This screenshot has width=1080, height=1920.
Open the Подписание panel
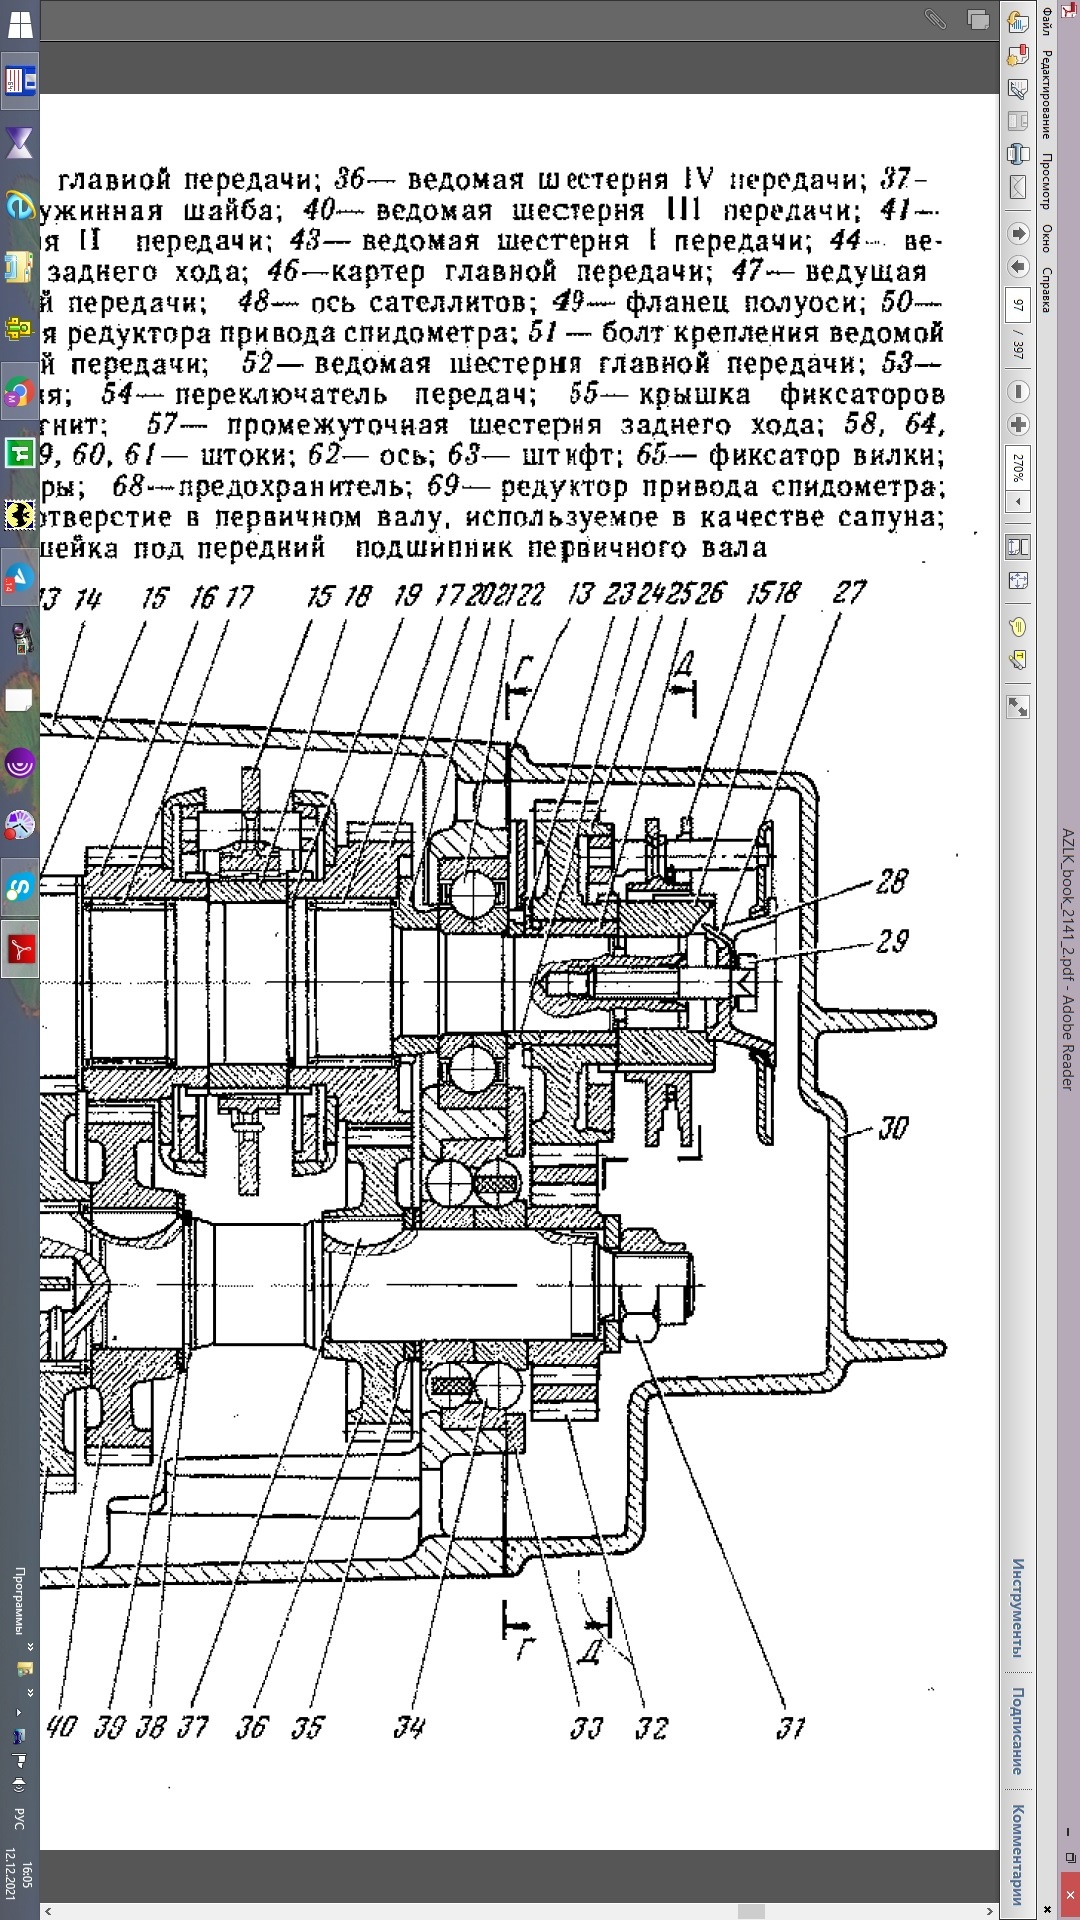click(x=1018, y=1732)
